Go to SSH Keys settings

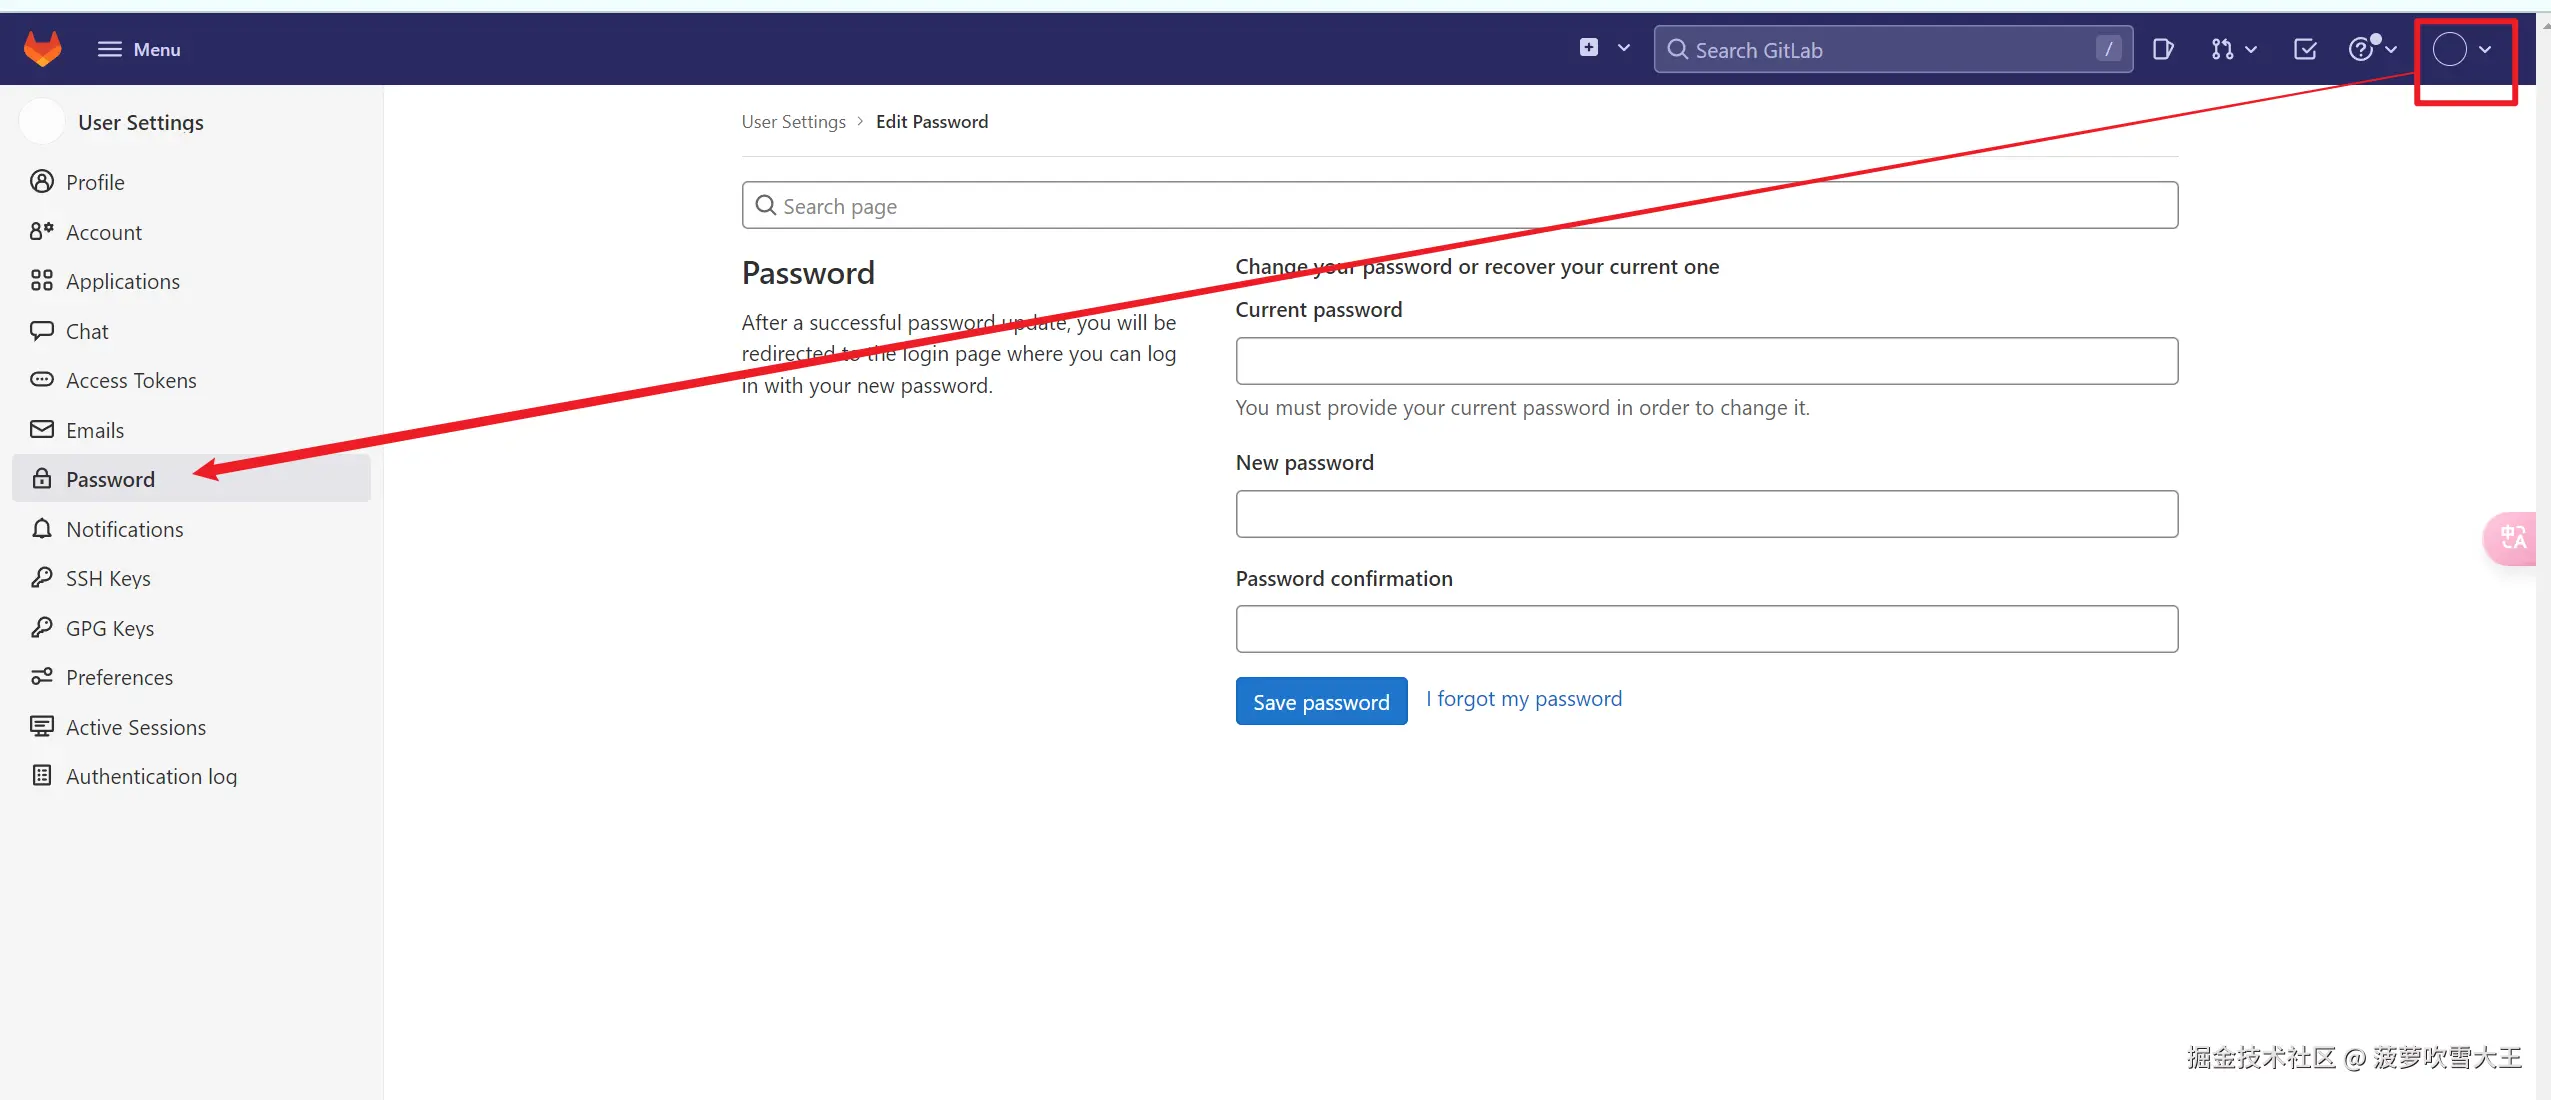pos(108,579)
